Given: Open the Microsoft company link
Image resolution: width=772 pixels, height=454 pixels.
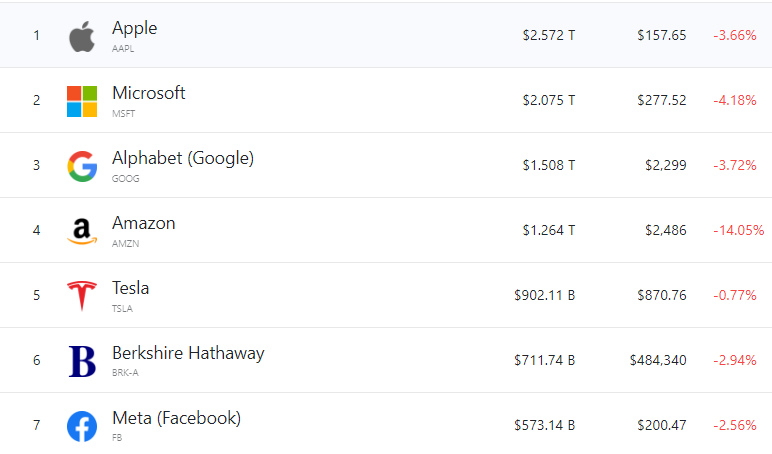Looking at the screenshot, I should tap(148, 93).
